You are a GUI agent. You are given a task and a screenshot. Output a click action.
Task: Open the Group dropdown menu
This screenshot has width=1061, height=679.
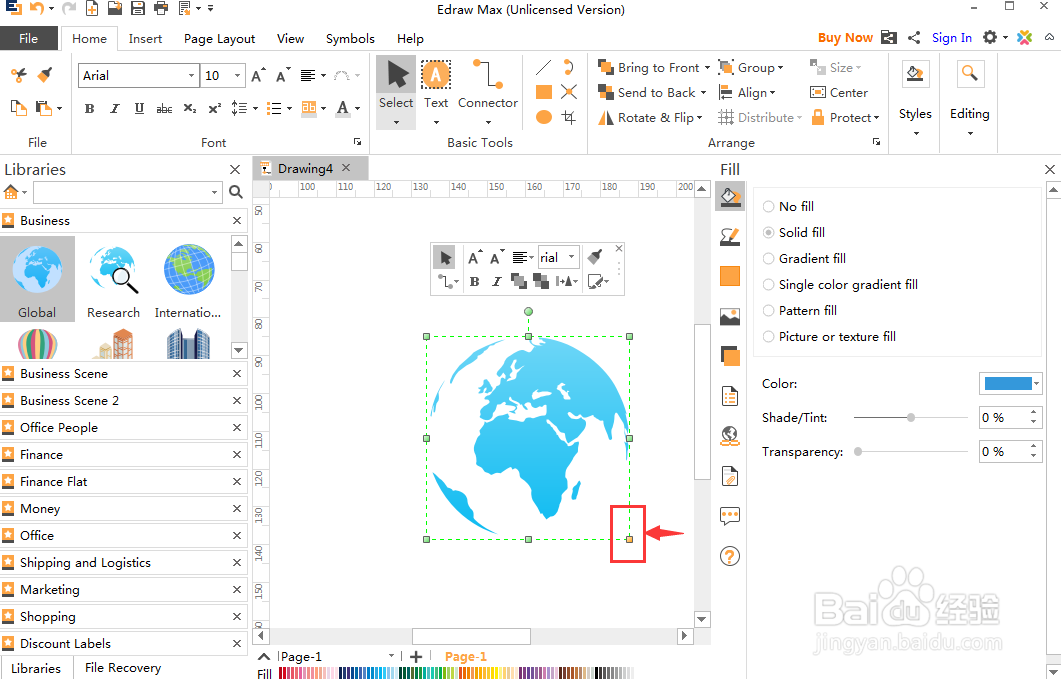point(751,68)
